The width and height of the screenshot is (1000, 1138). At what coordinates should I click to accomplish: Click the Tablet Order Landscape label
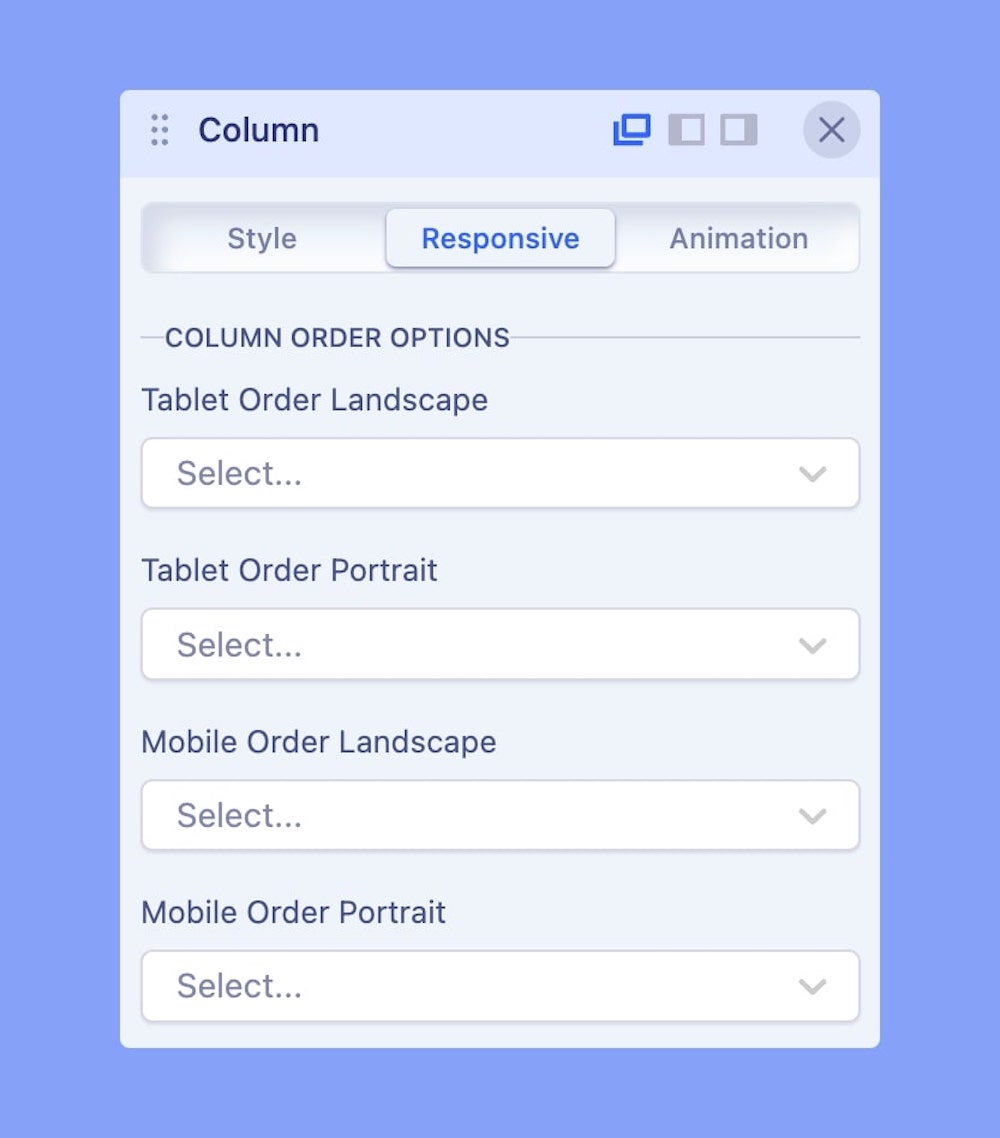314,400
